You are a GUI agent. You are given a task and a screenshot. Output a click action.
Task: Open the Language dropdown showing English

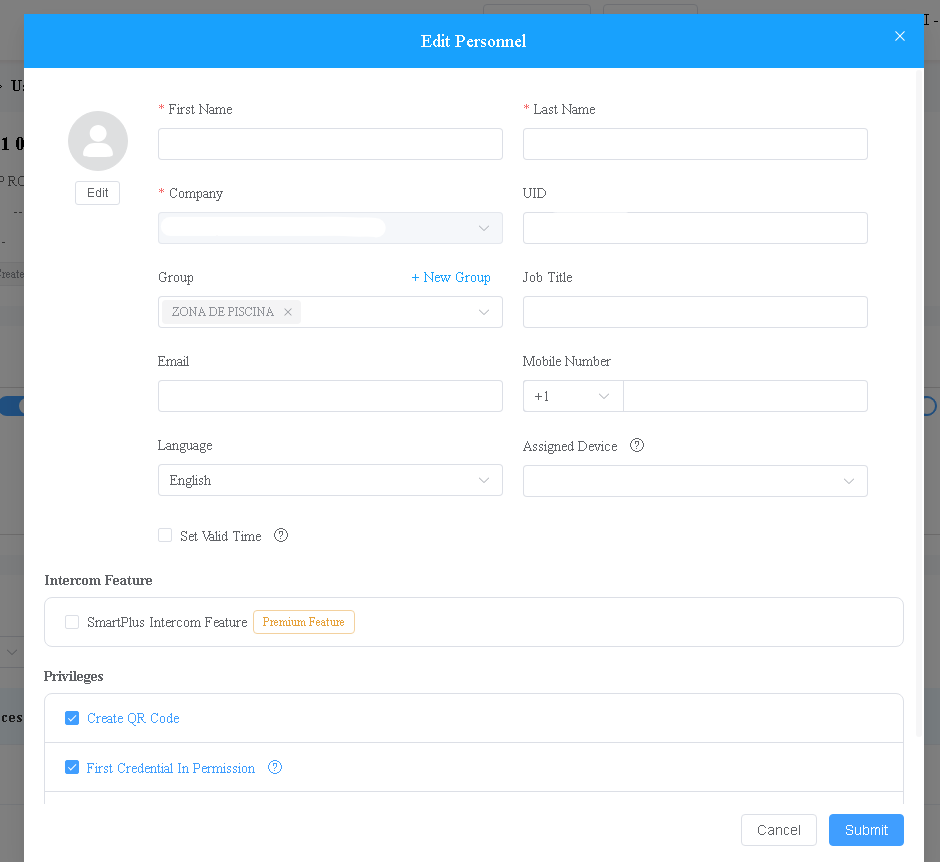pyautogui.click(x=330, y=480)
